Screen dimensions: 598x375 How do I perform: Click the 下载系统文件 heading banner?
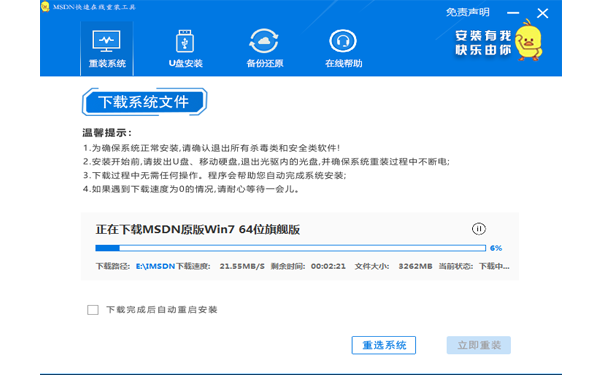(x=145, y=102)
